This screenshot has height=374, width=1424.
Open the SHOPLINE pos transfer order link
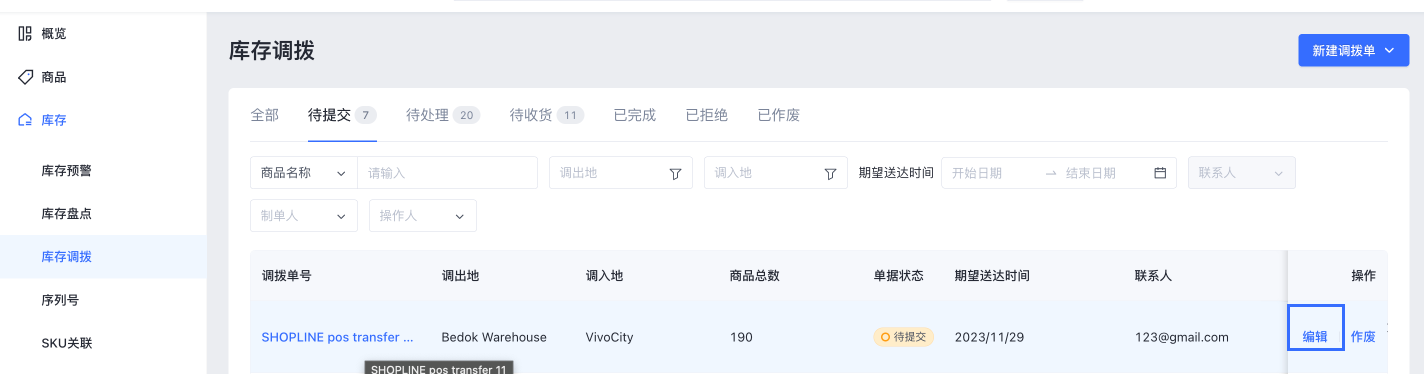[337, 337]
